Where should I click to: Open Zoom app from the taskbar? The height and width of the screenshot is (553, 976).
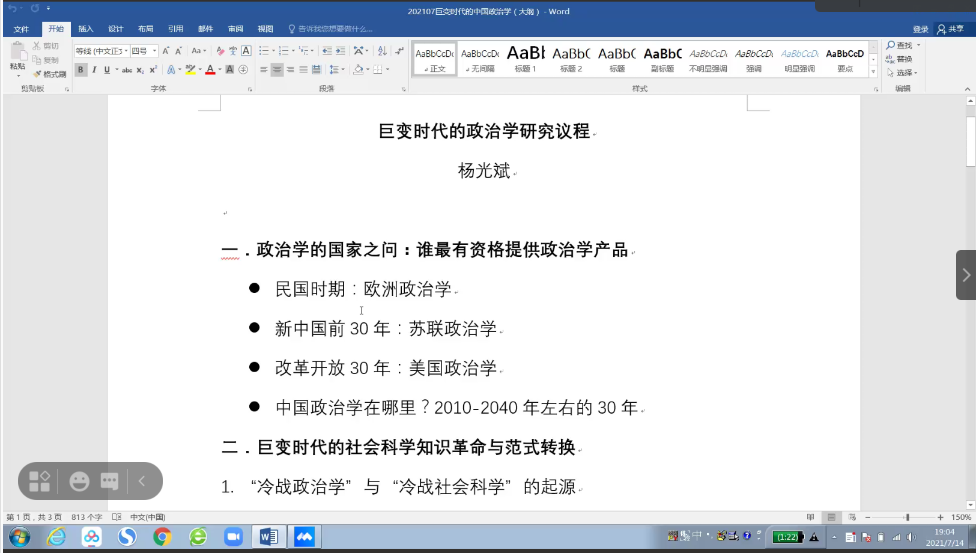pos(234,537)
